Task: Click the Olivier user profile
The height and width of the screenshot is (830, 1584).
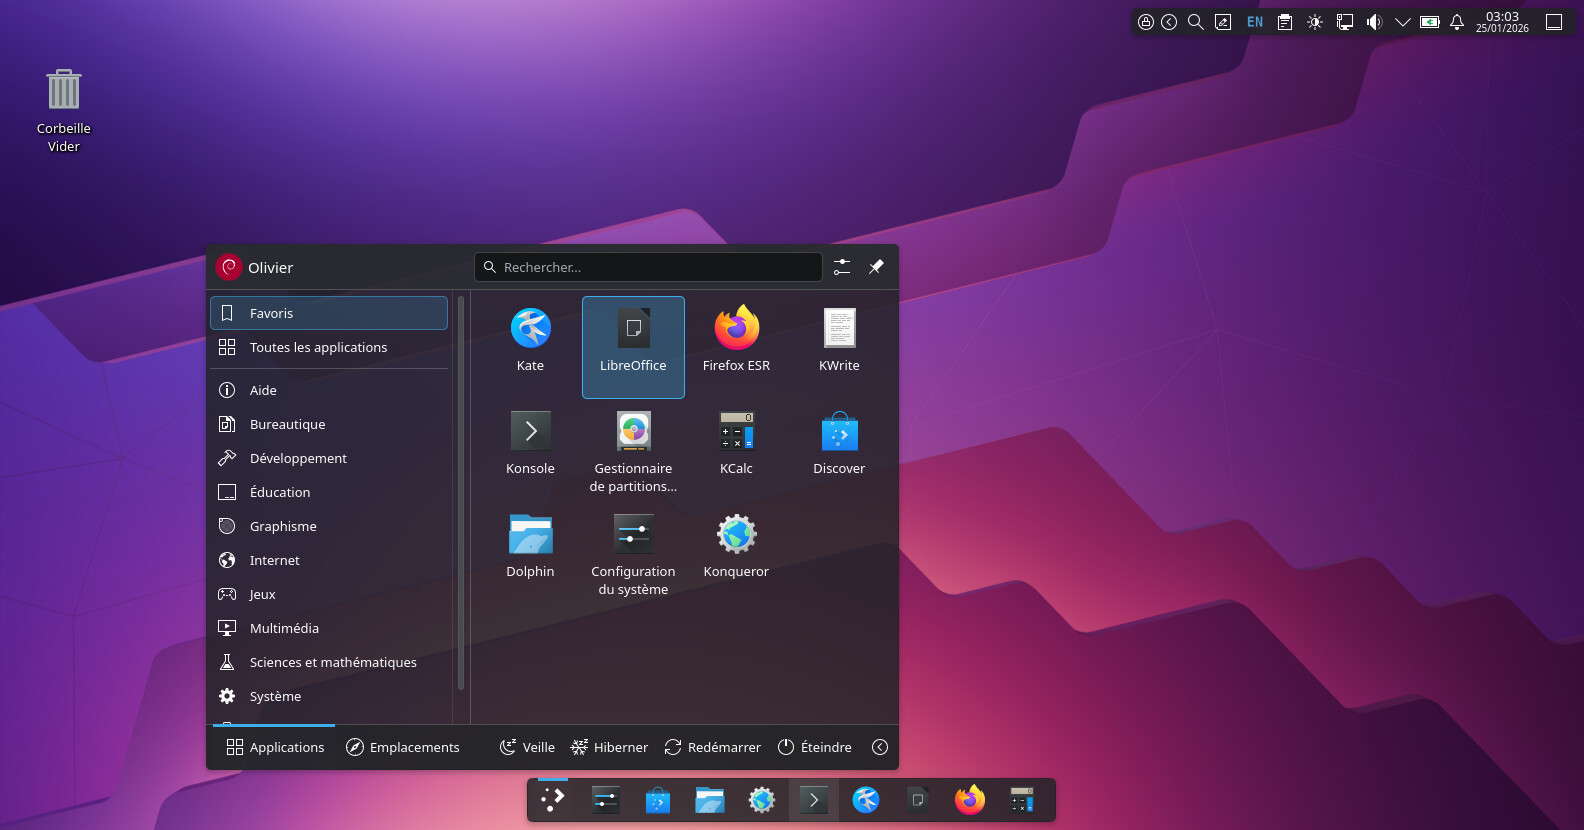Action: coord(255,267)
